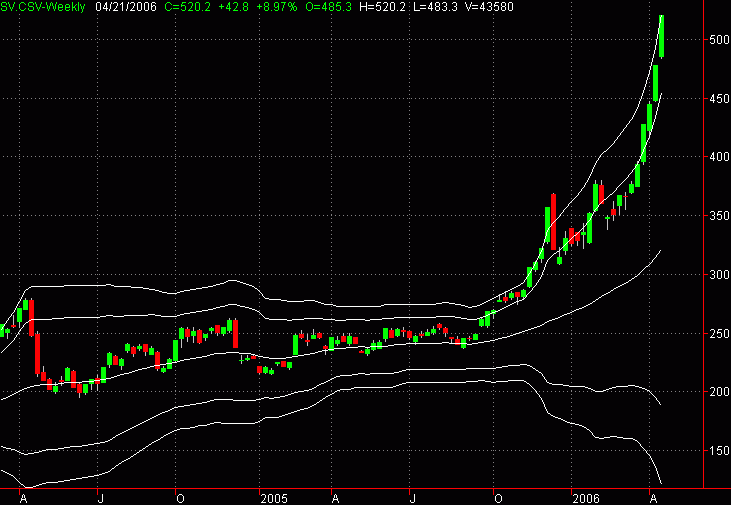Click the latest green candle near 500
This screenshot has height=505, width=731.
pos(661,36)
